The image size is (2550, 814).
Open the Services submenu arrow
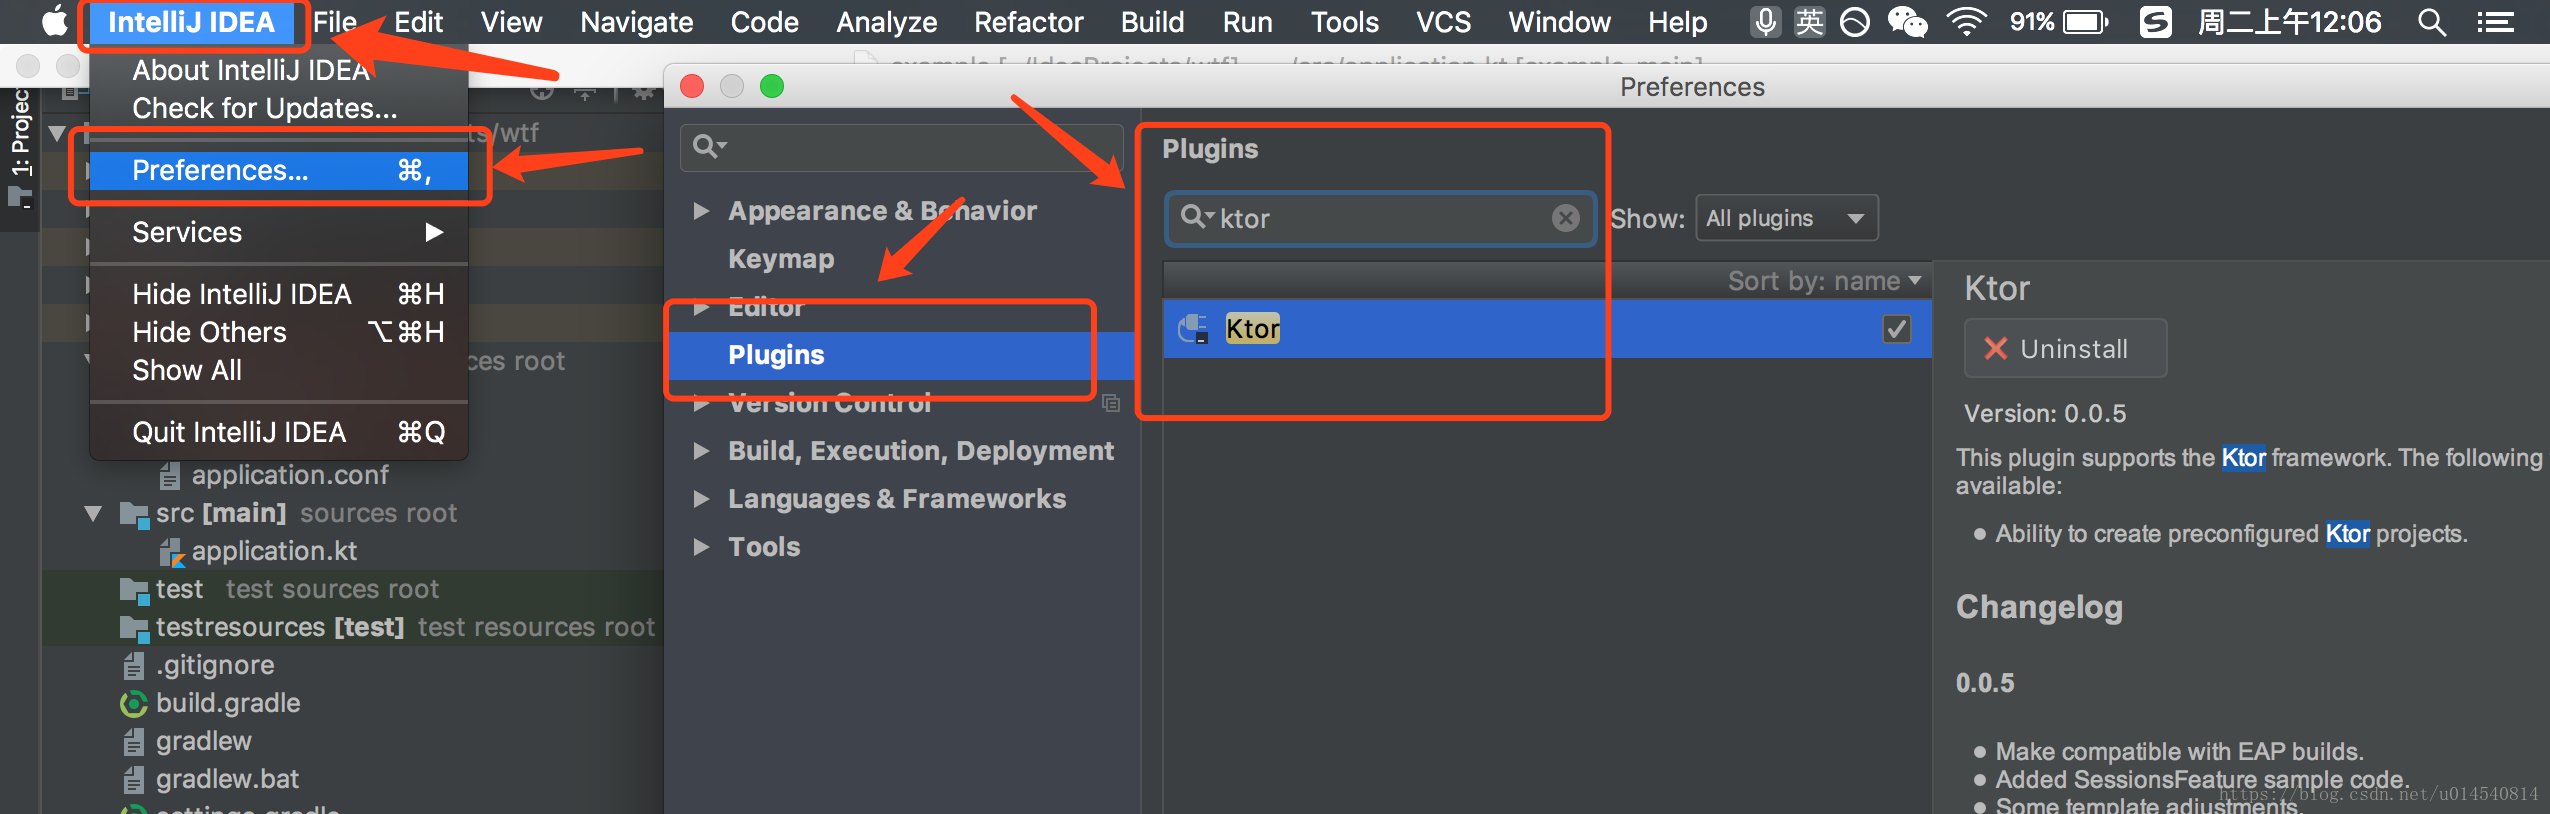click(434, 232)
